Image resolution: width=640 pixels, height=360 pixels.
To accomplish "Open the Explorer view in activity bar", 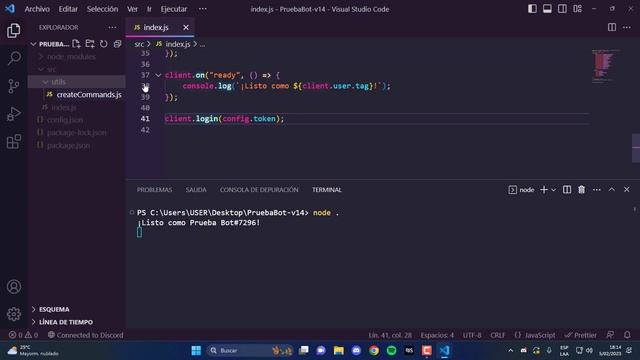I will click(x=13, y=31).
